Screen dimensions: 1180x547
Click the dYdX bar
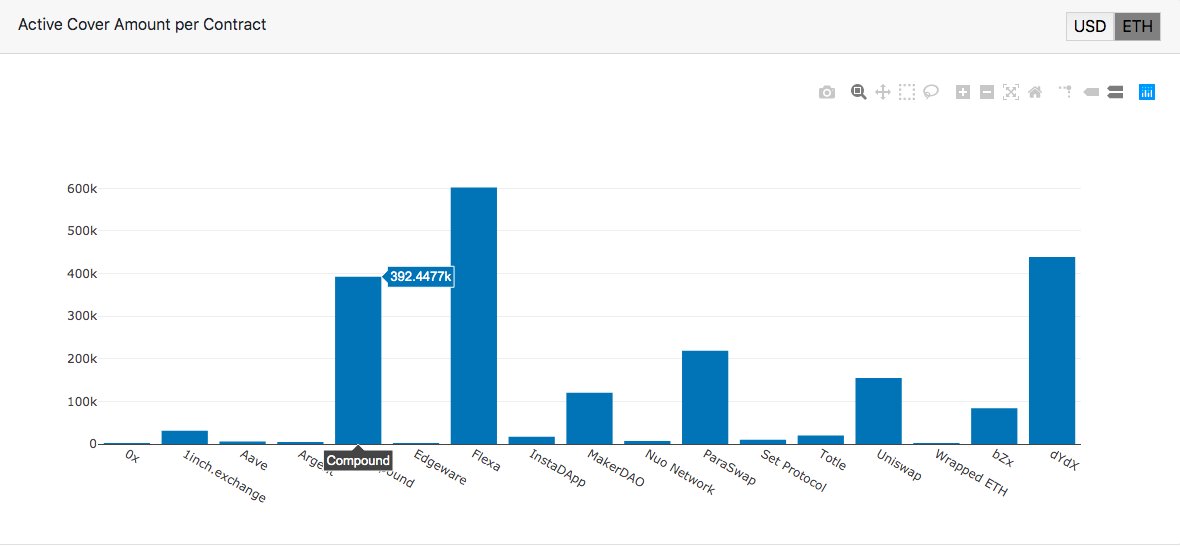[x=1052, y=351]
